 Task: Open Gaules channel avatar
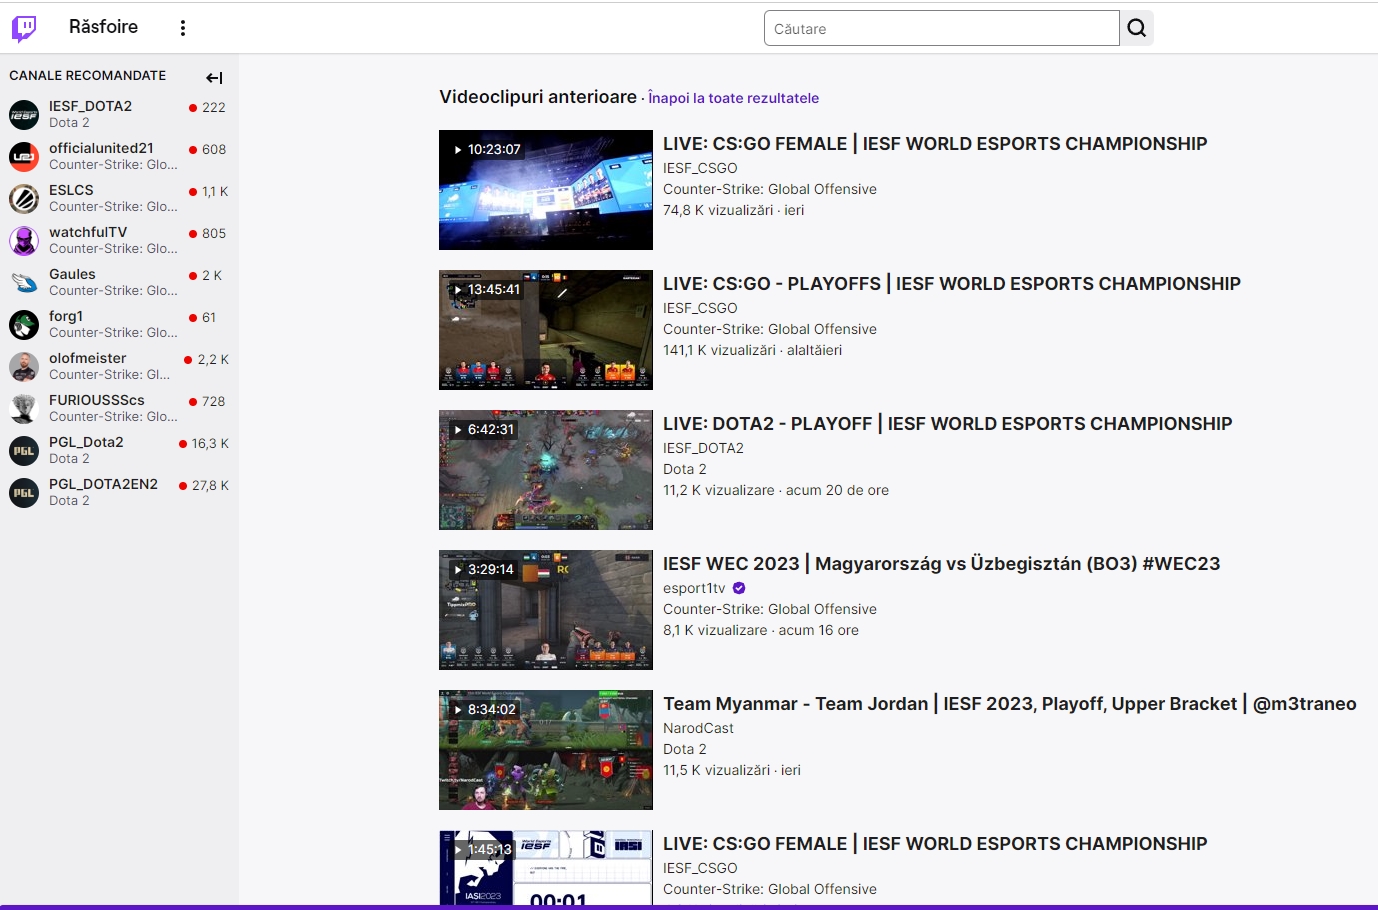[x=24, y=283]
